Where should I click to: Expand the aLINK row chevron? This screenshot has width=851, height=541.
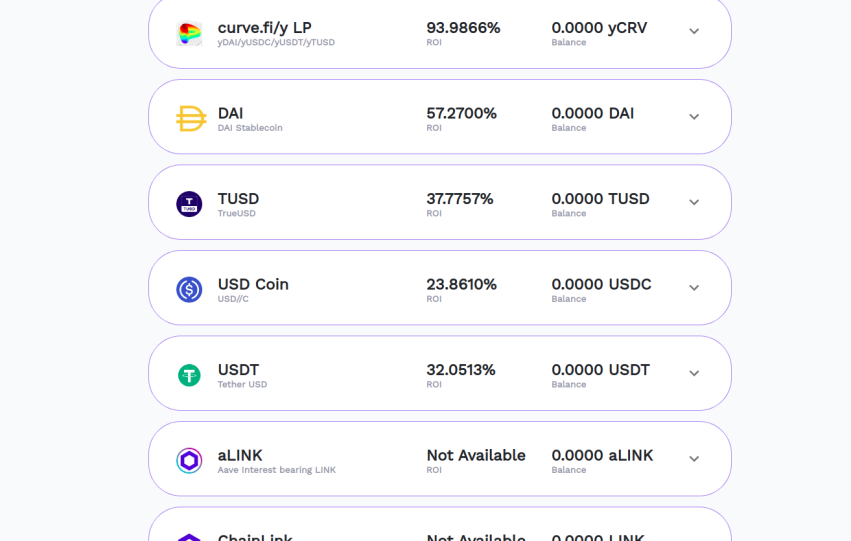tap(694, 459)
